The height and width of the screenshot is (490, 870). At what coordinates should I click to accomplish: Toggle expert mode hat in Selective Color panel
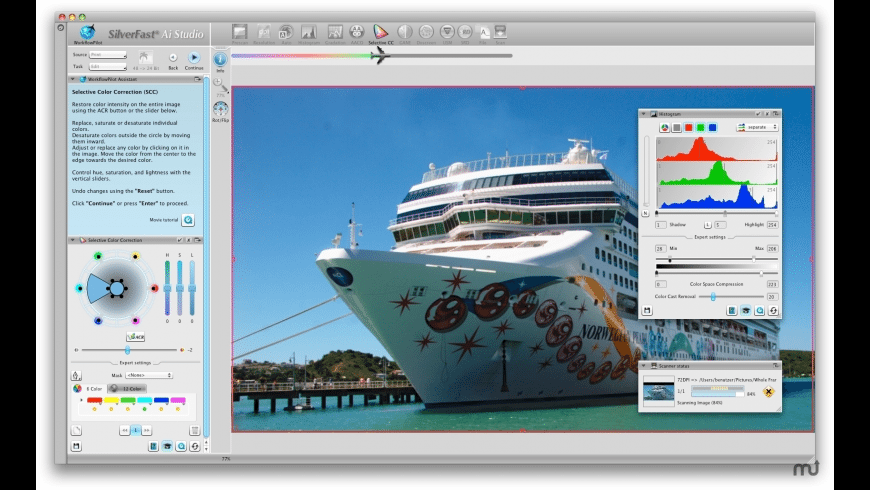coord(167,446)
